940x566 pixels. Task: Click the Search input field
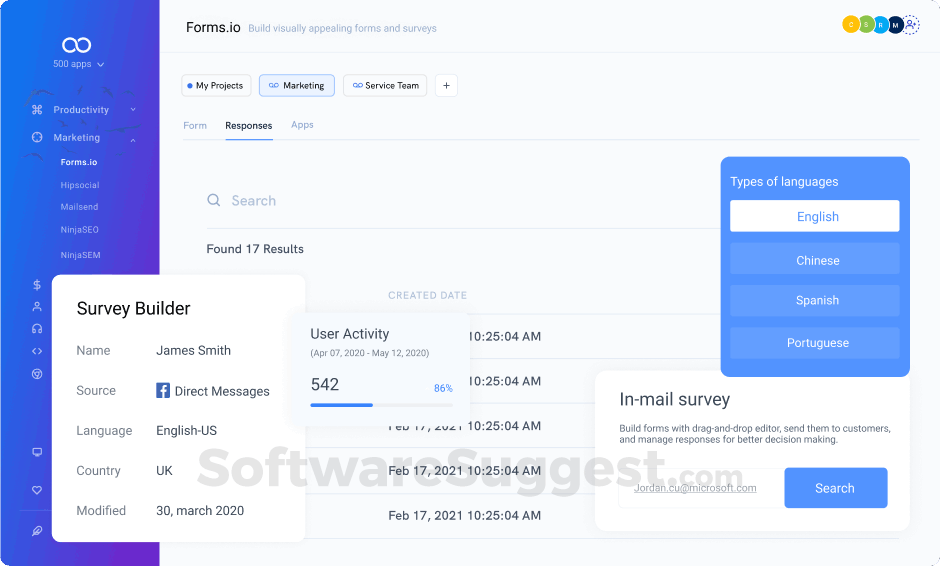coord(463,200)
